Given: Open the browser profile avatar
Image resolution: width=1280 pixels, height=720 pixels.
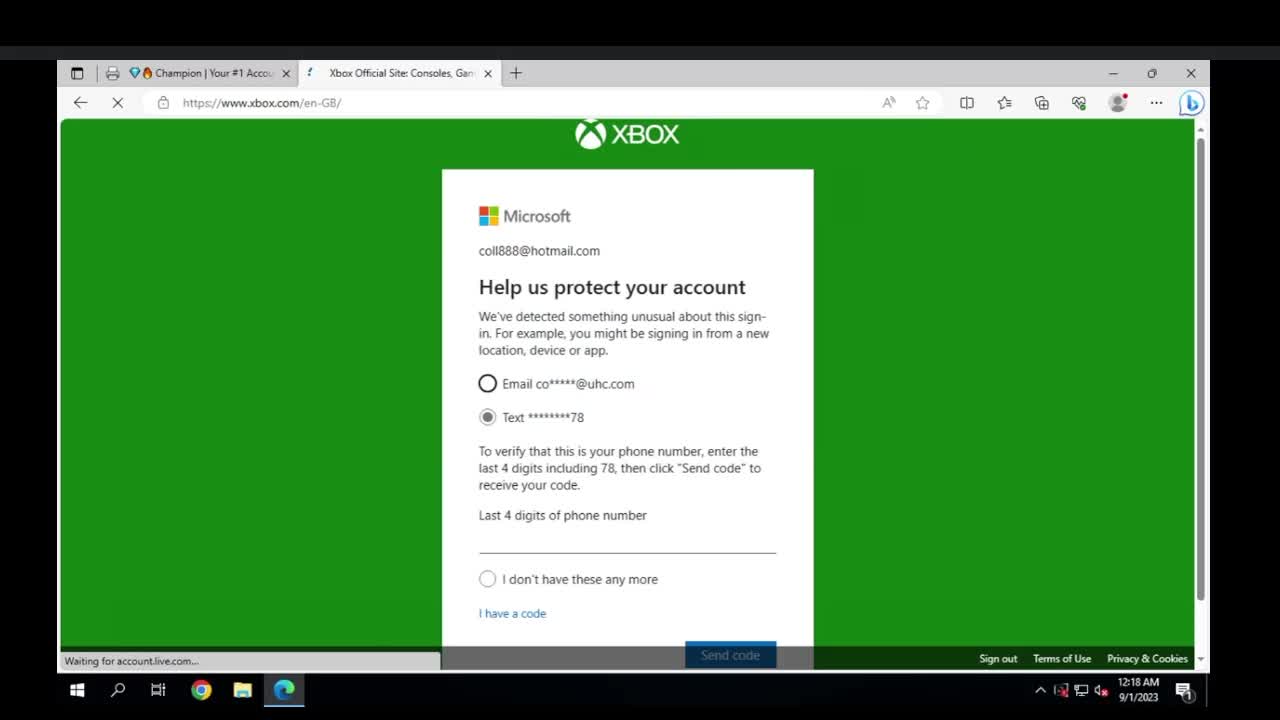Looking at the screenshot, I should (1117, 103).
